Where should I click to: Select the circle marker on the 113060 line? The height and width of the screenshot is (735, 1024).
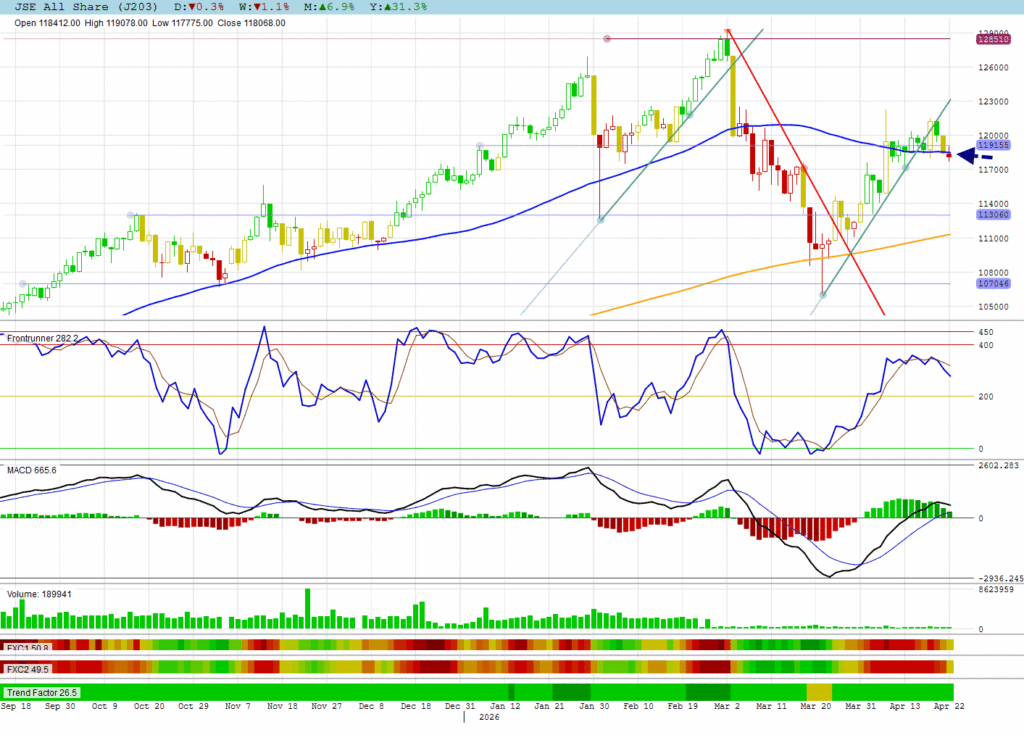pos(131,215)
